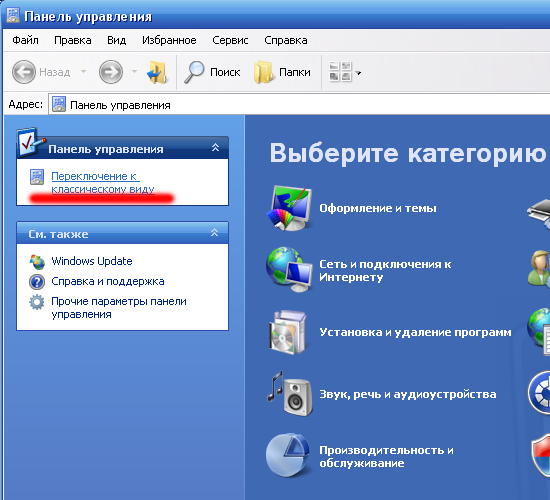The image size is (550, 500).
Task: Click the Up folder toolbar icon
Action: [157, 72]
